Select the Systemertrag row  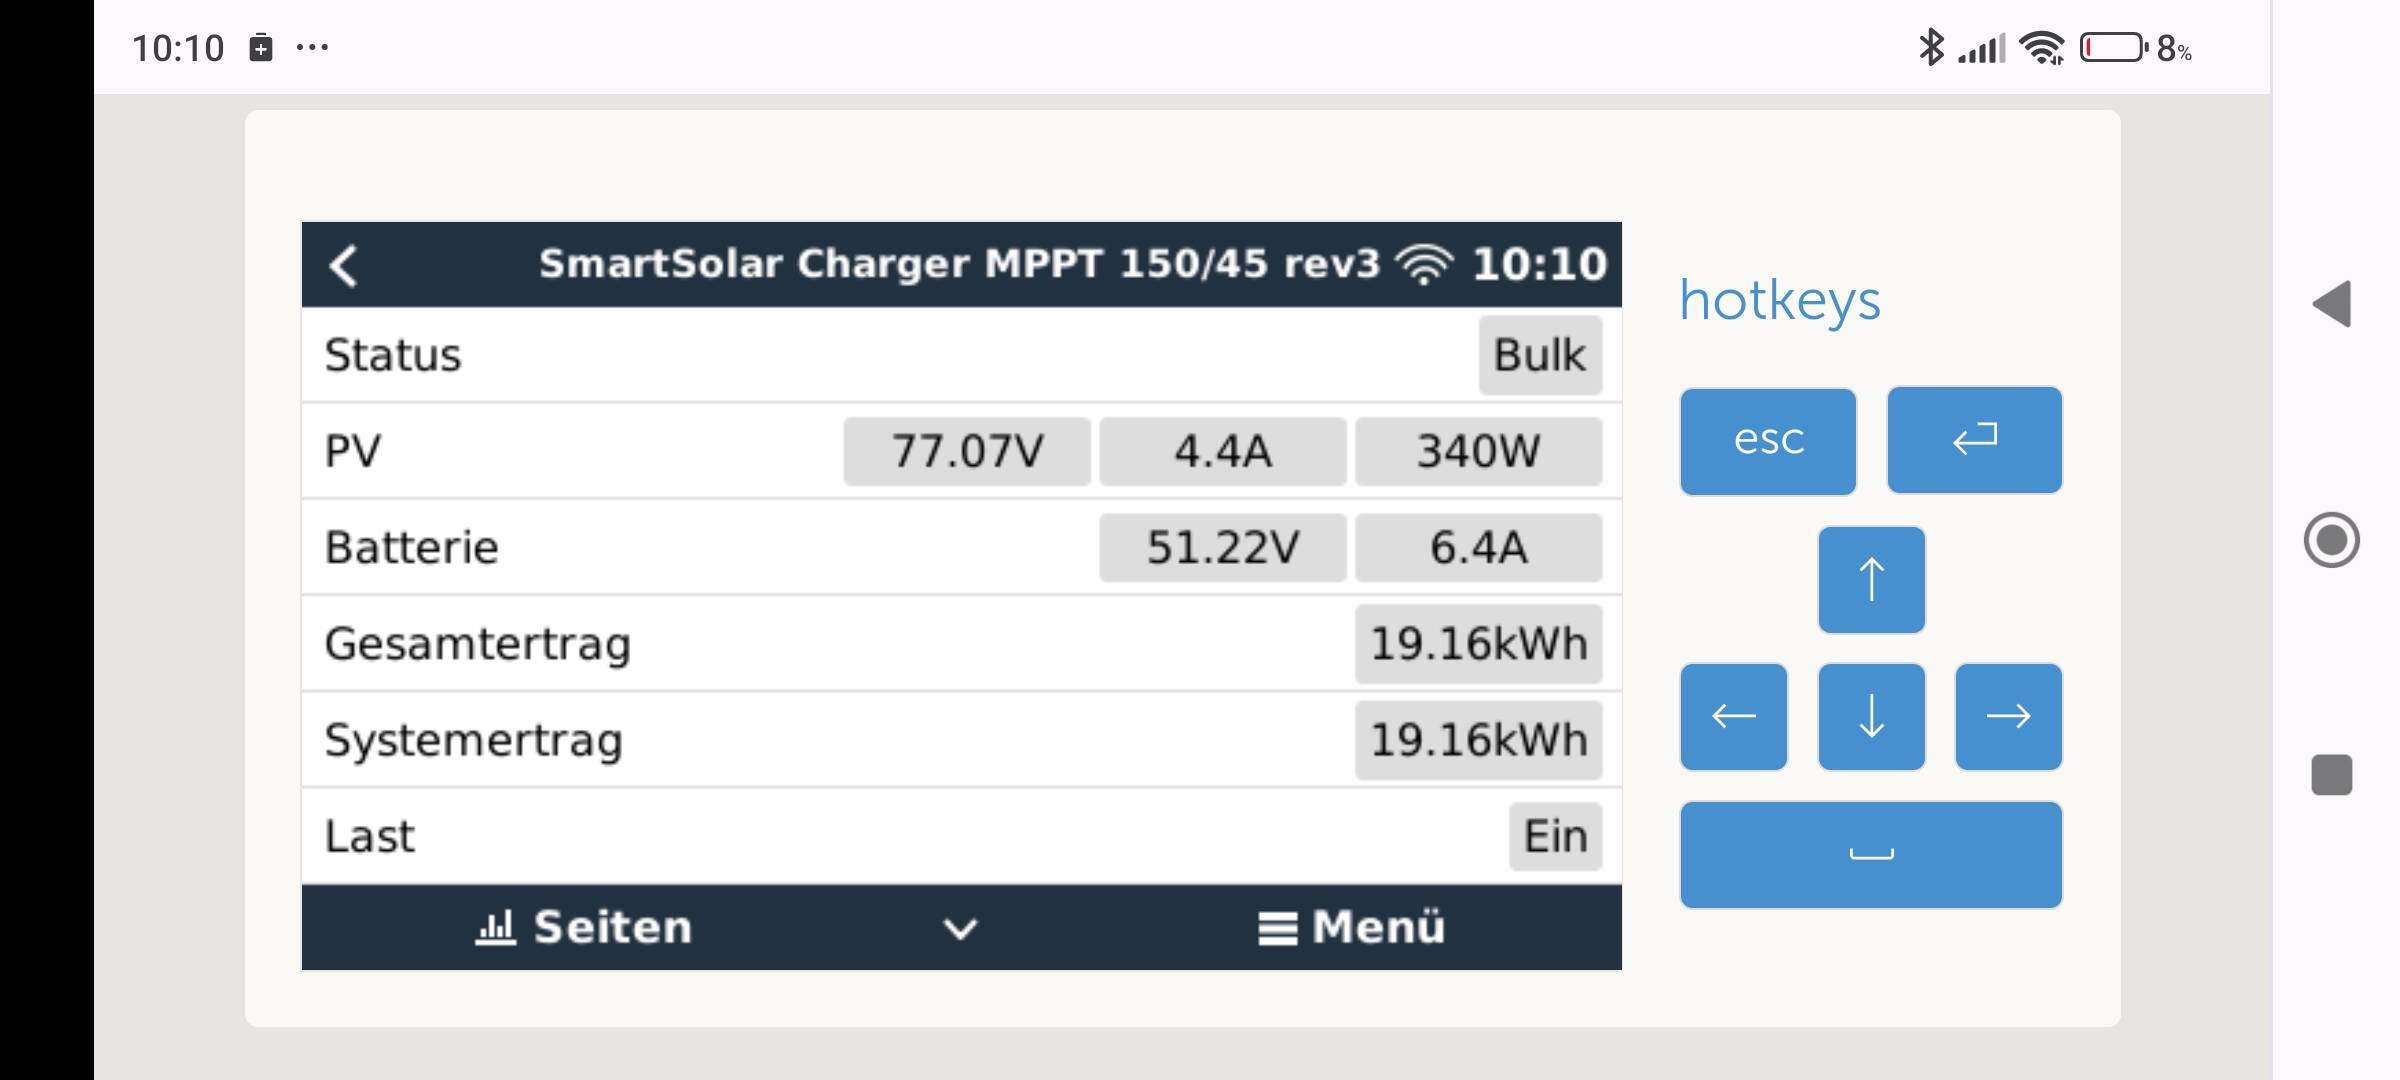coord(961,740)
